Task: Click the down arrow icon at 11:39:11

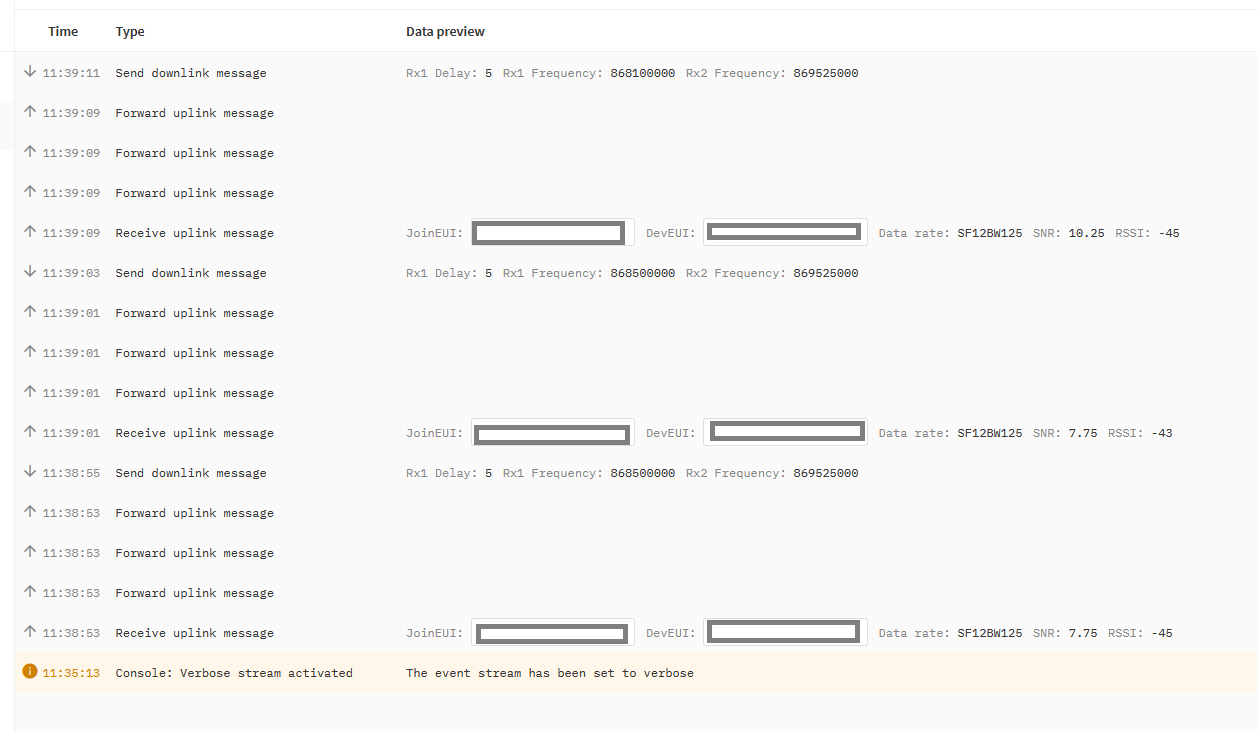Action: [x=30, y=72]
